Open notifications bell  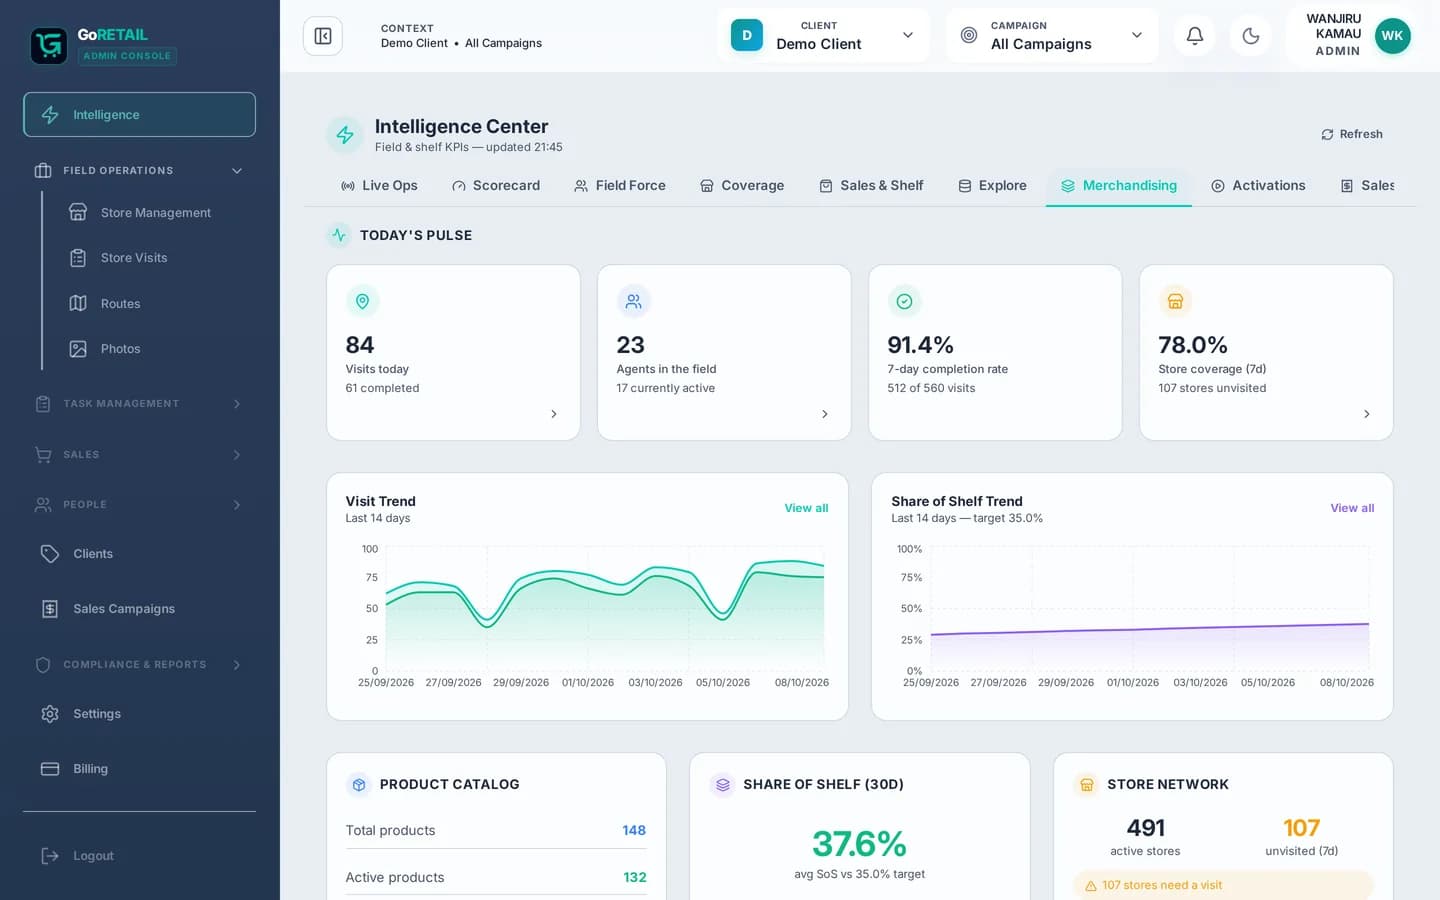click(x=1194, y=36)
